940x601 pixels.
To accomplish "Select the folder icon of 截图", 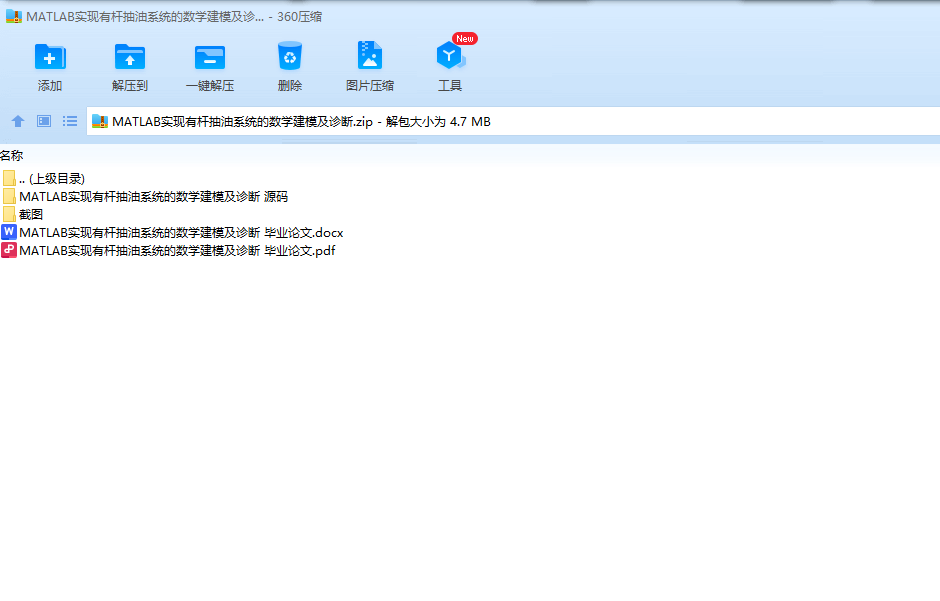I will [x=9, y=215].
